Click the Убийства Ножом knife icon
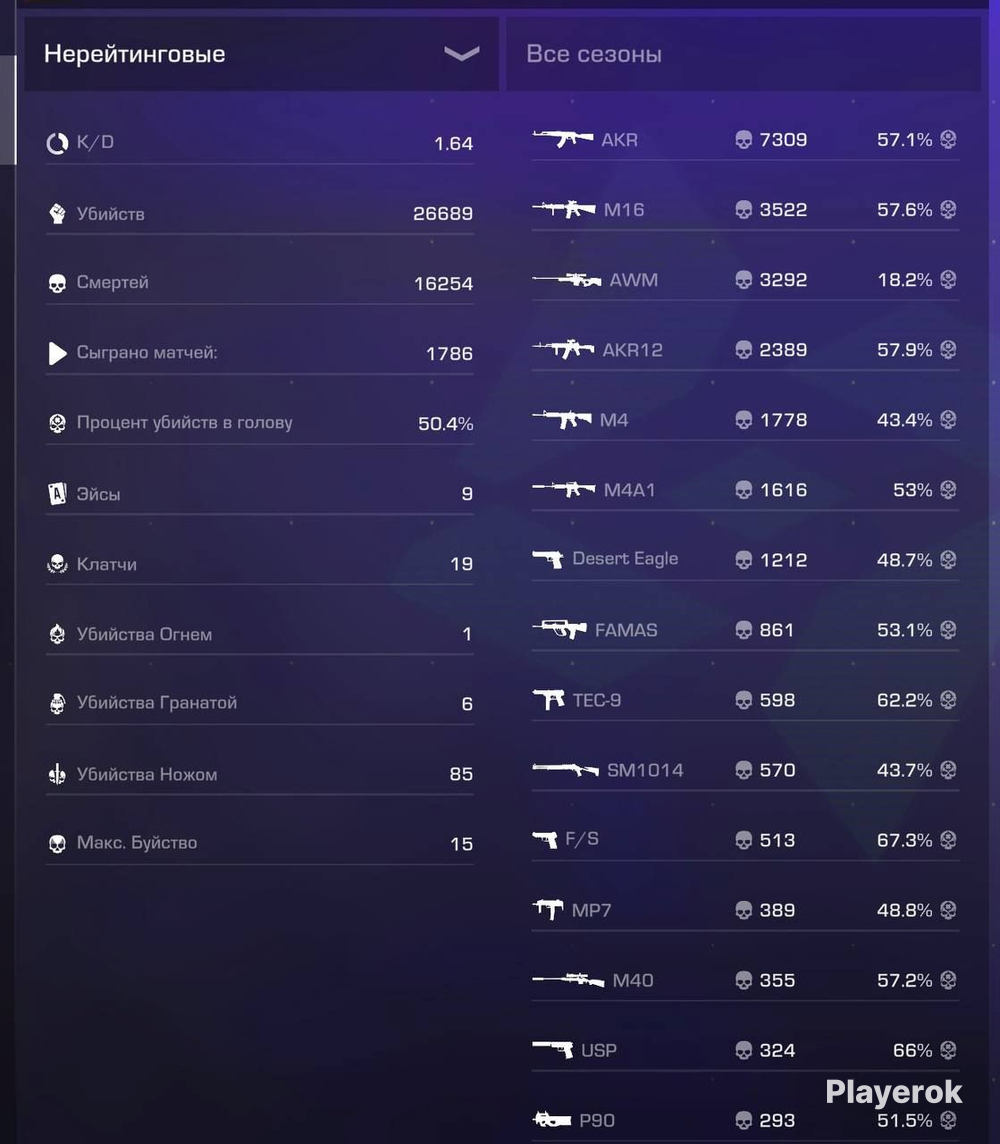This screenshot has width=1000, height=1144. pyautogui.click(x=57, y=774)
